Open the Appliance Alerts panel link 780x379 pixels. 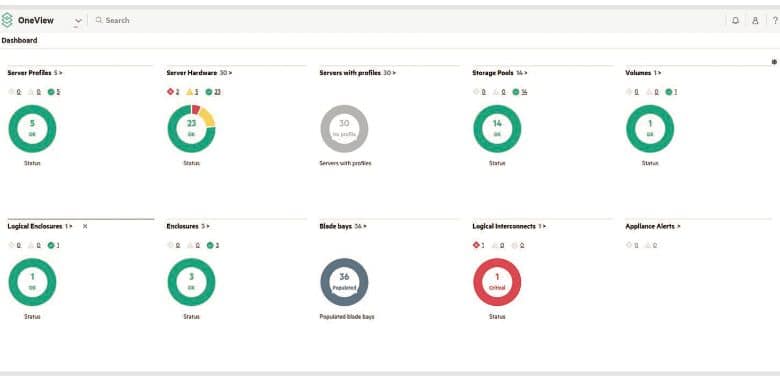point(653,226)
